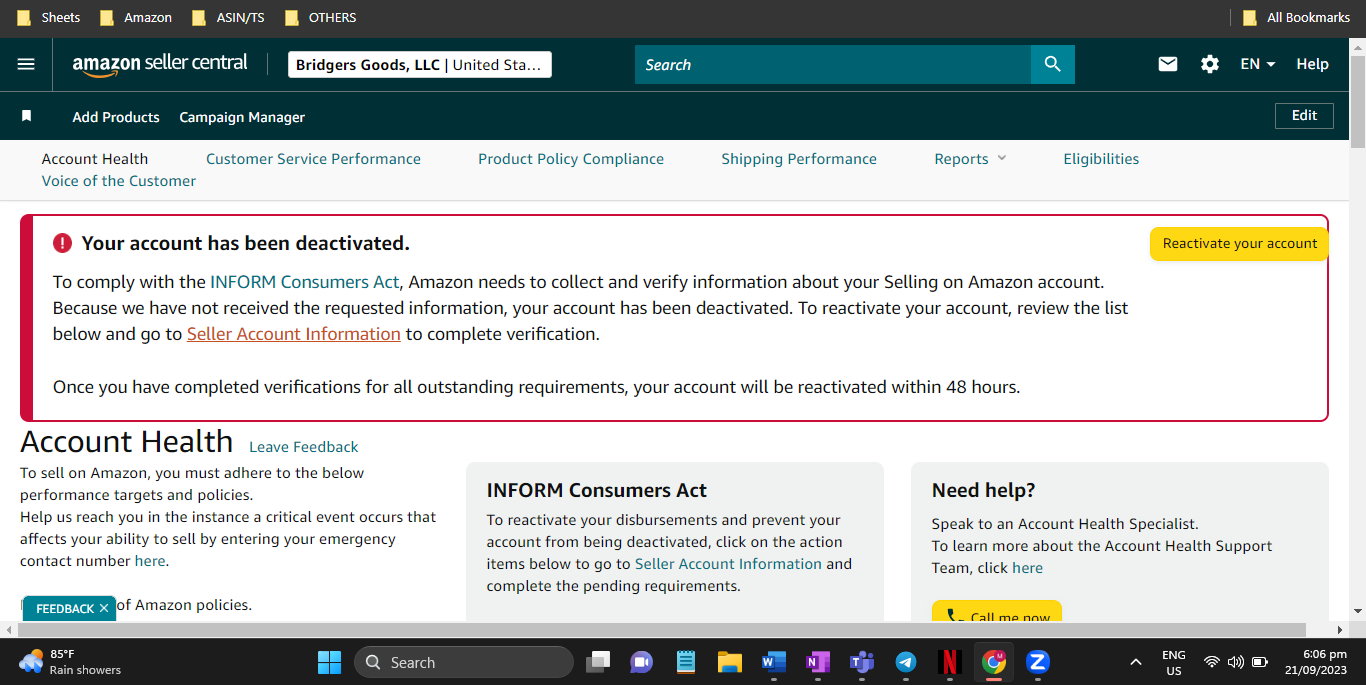1366x685 pixels.
Task: Open the ASIN/TS bookmark folder
Action: tap(228, 17)
